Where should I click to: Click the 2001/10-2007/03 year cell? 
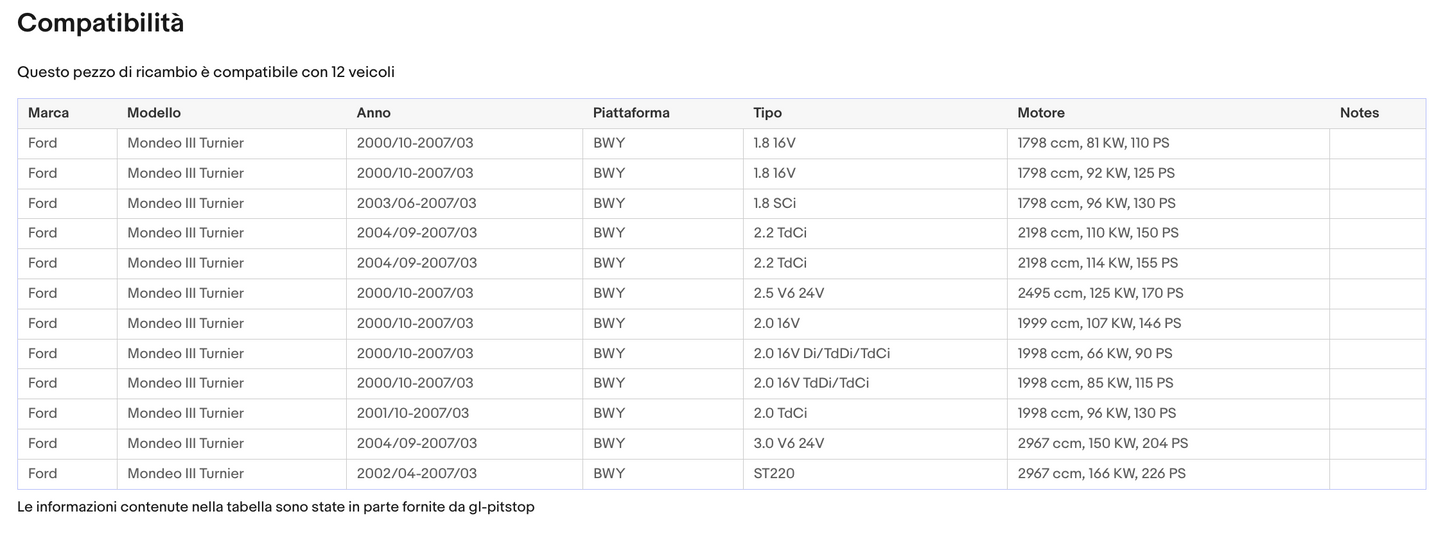pos(412,413)
